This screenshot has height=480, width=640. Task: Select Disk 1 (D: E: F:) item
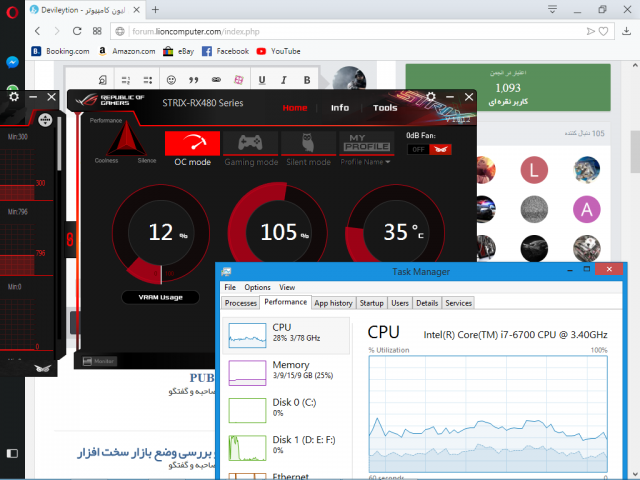[286, 447]
